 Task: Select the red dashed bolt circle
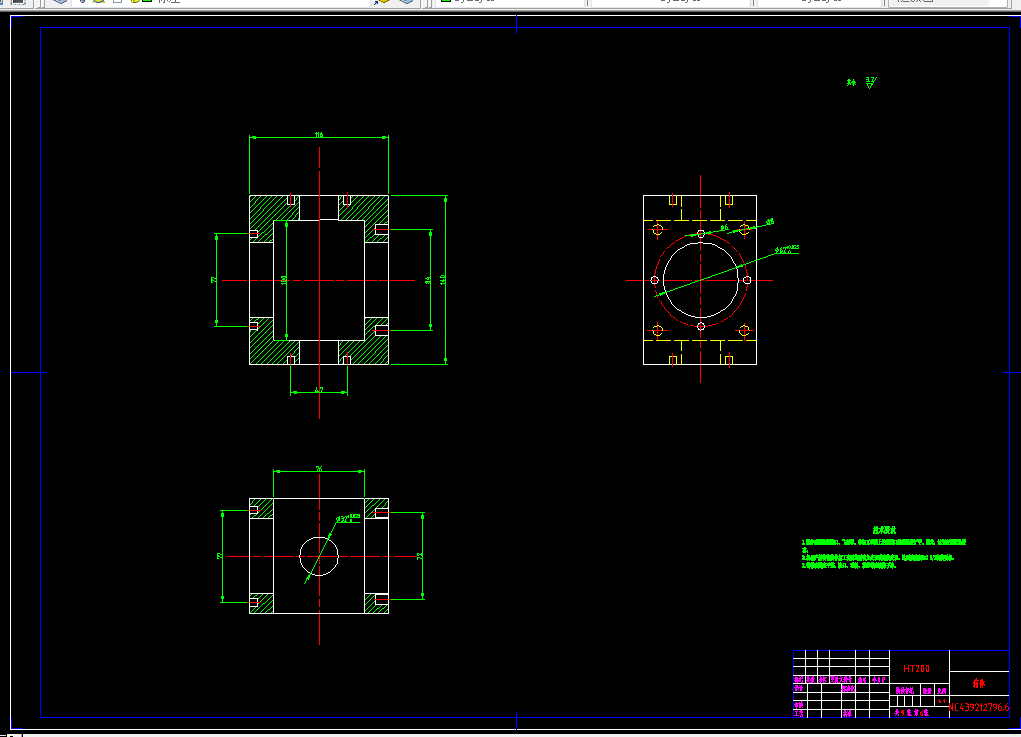(701, 280)
